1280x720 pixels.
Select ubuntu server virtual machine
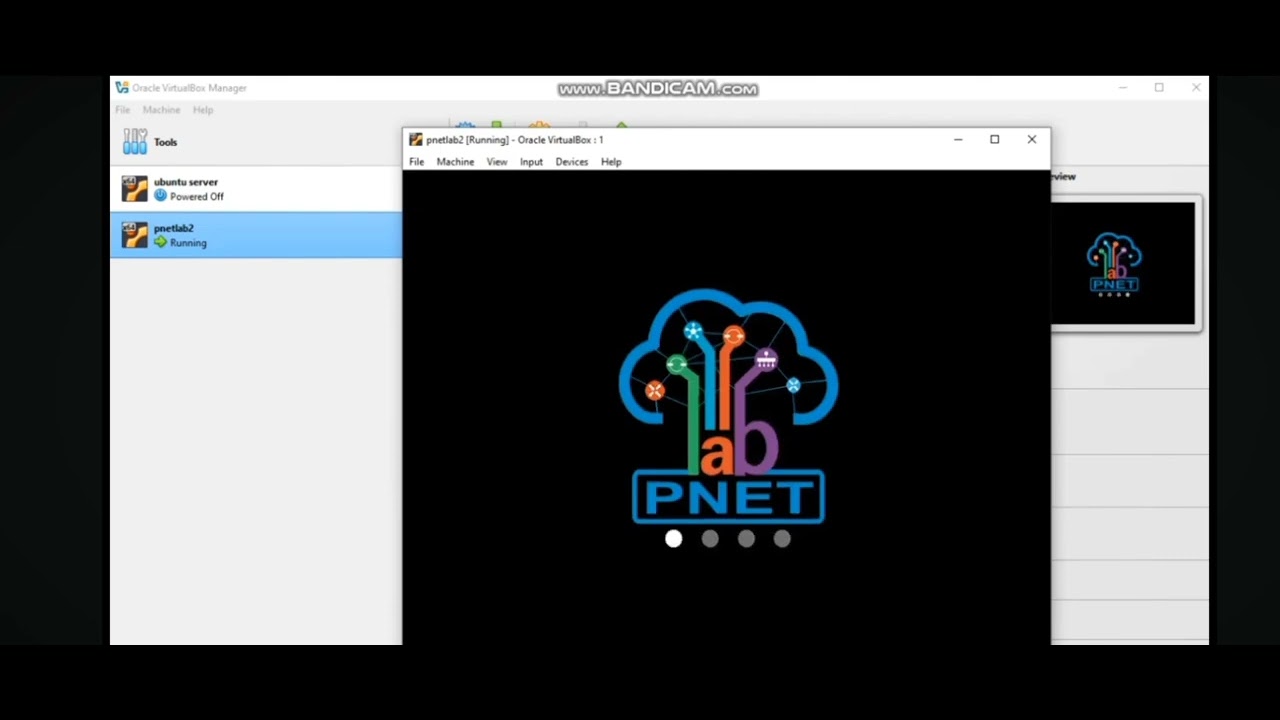point(256,189)
